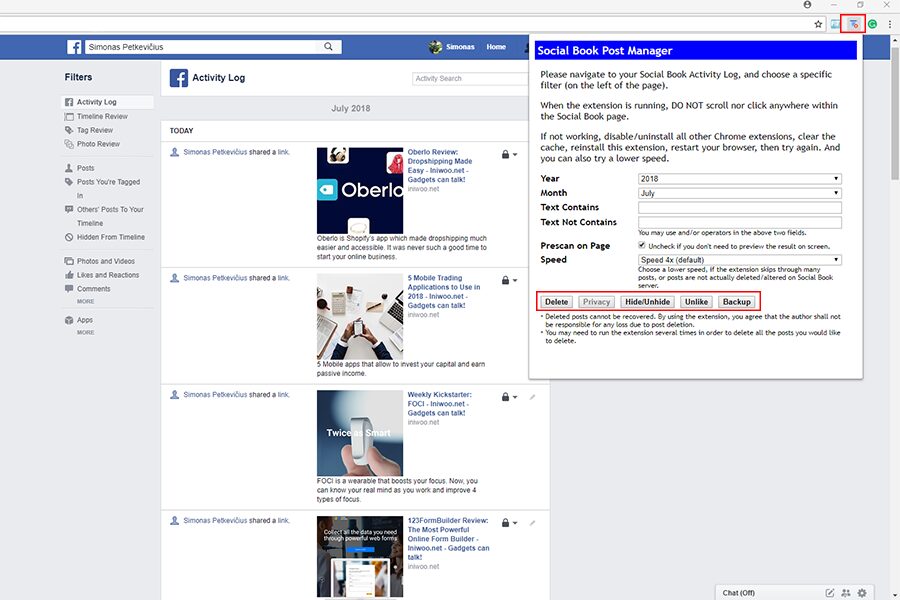Screen dimensions: 900x600
Task: Click the Hide/Unhide button
Action: click(647, 302)
